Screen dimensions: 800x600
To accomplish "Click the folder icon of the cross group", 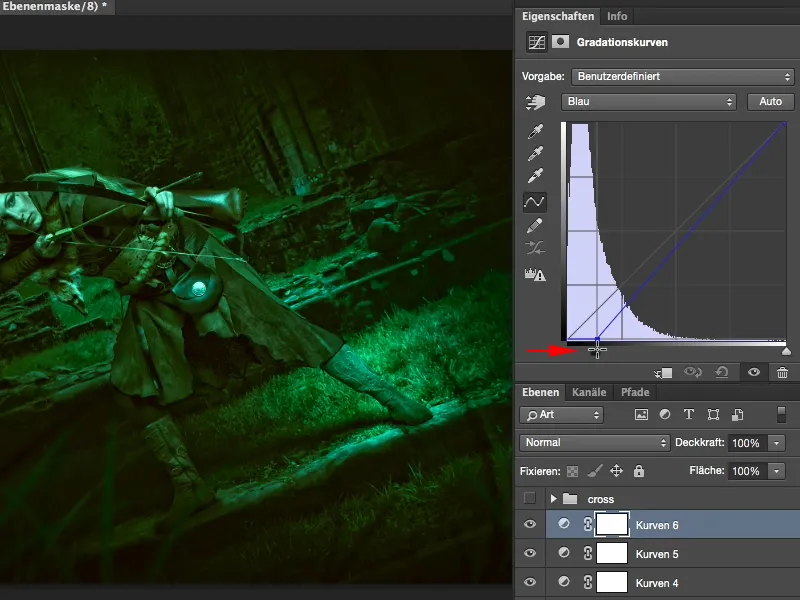I will 570,499.
